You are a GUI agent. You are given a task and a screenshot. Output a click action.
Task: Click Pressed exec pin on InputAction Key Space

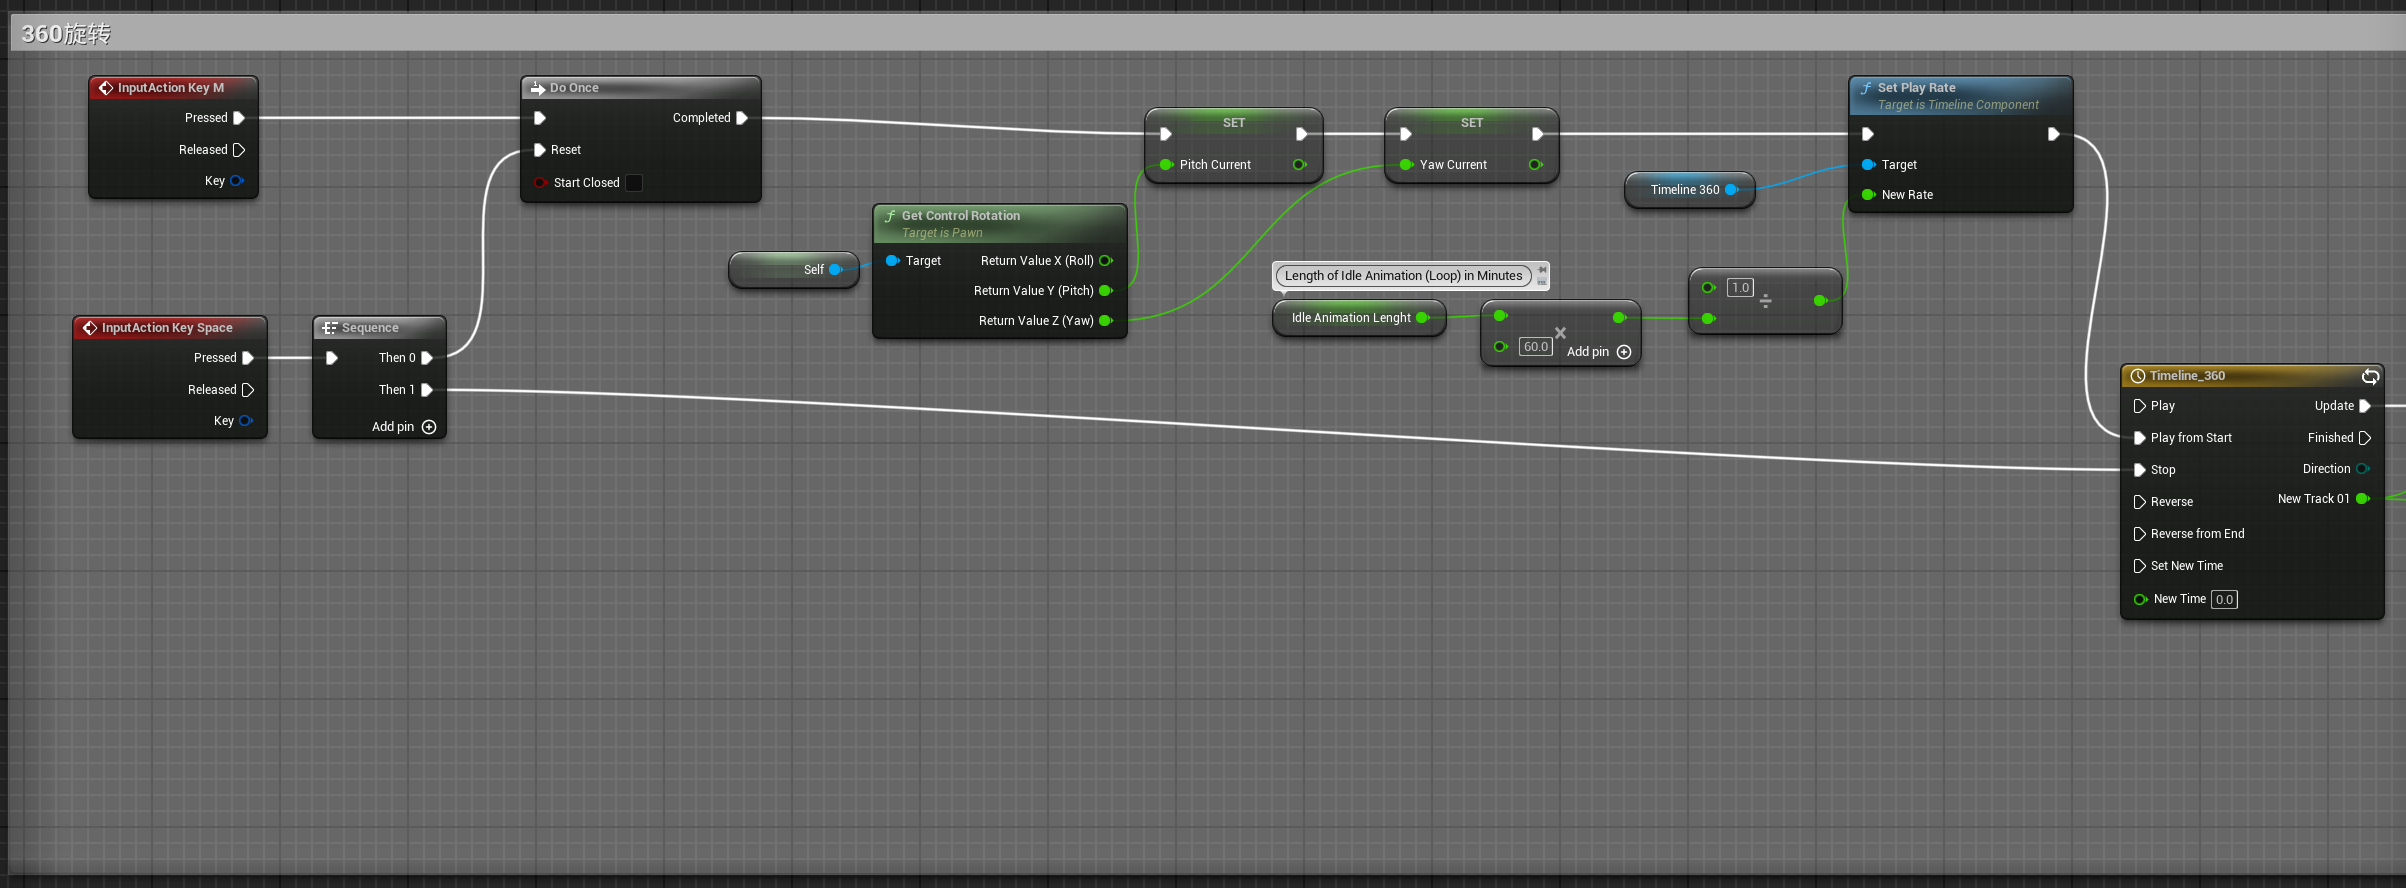tap(248, 358)
